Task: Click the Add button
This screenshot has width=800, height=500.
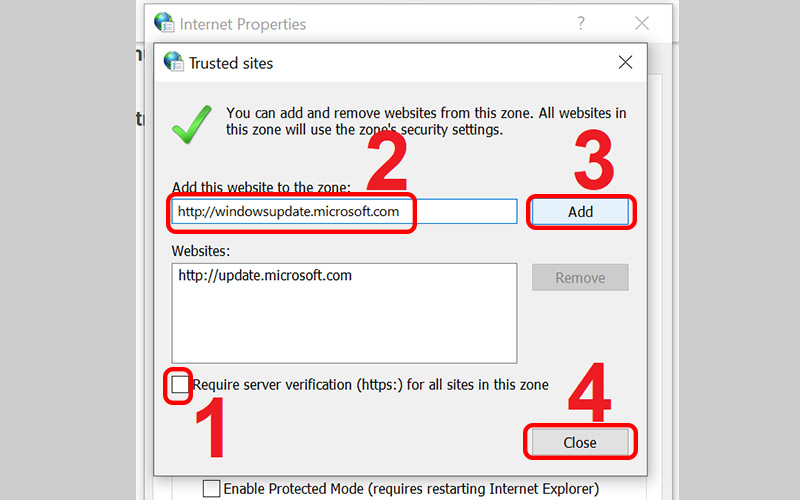Action: (x=580, y=212)
